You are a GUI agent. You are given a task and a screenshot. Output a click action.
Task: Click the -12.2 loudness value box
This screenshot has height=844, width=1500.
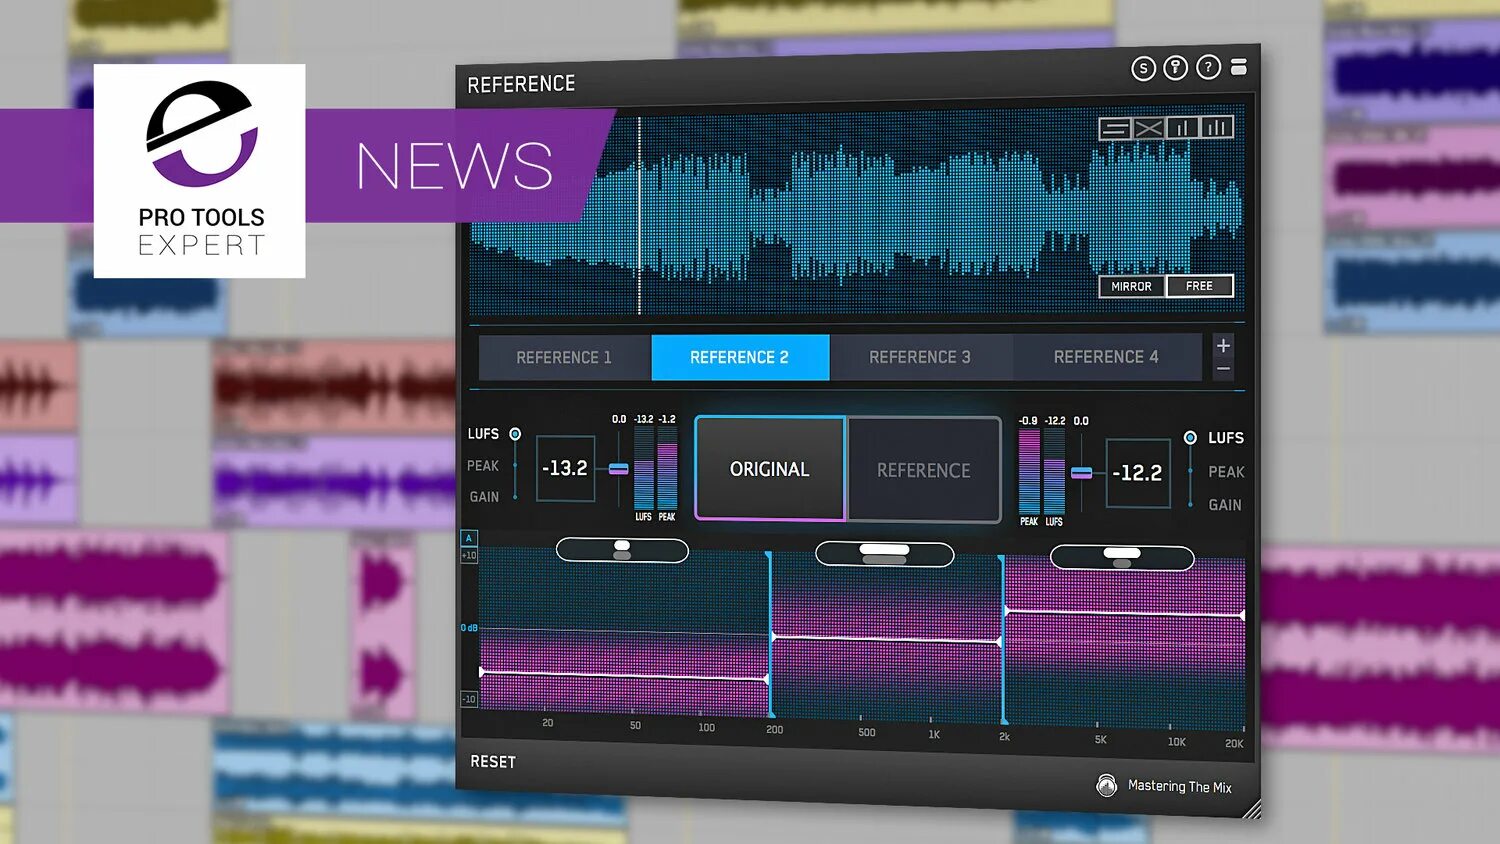click(x=1138, y=473)
